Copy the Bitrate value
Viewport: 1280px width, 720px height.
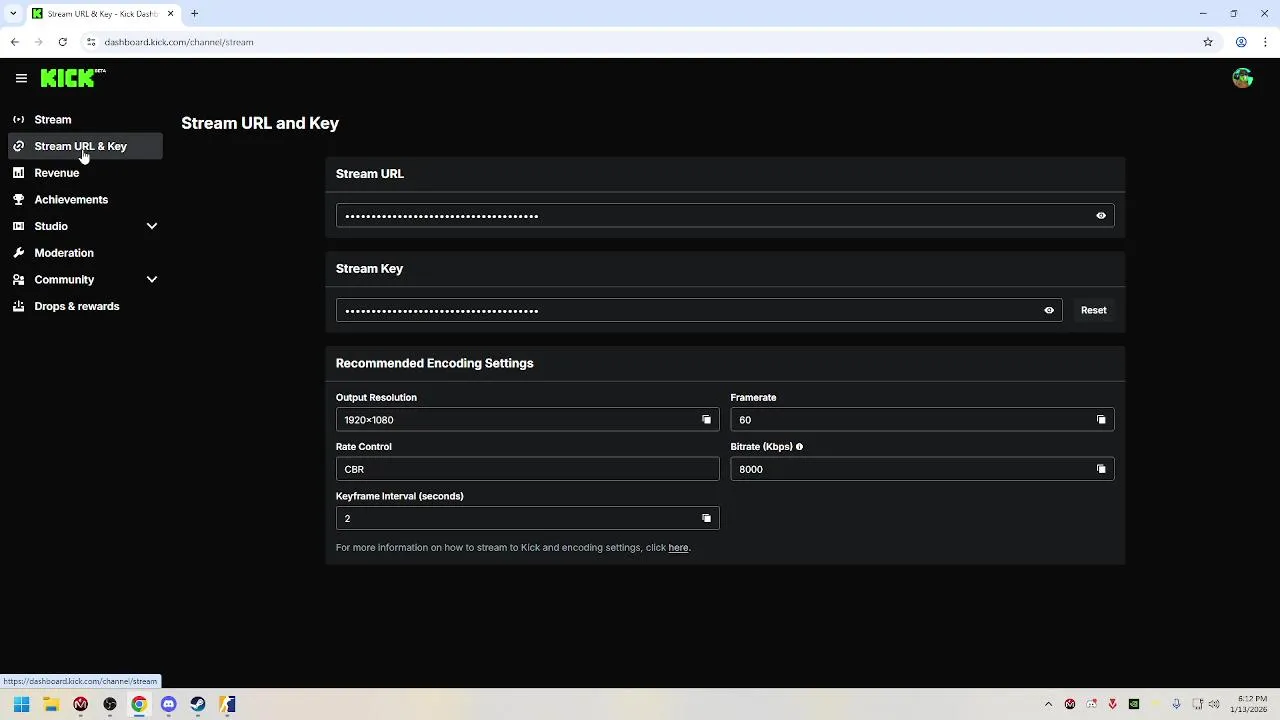[x=1101, y=469]
